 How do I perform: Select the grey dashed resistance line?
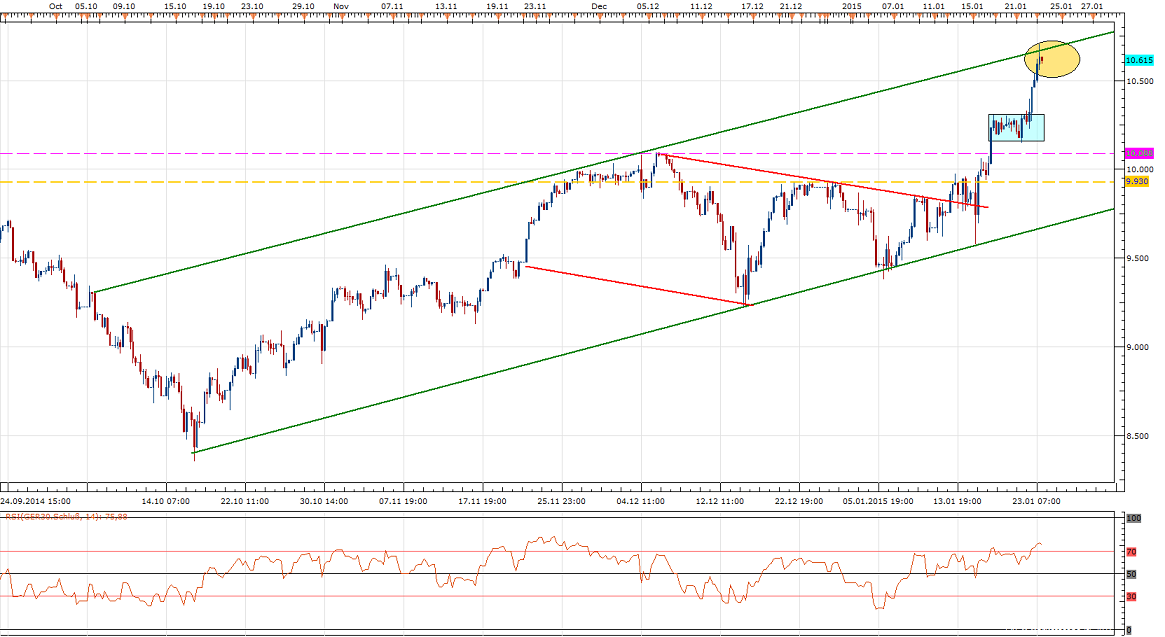(x=300, y=153)
